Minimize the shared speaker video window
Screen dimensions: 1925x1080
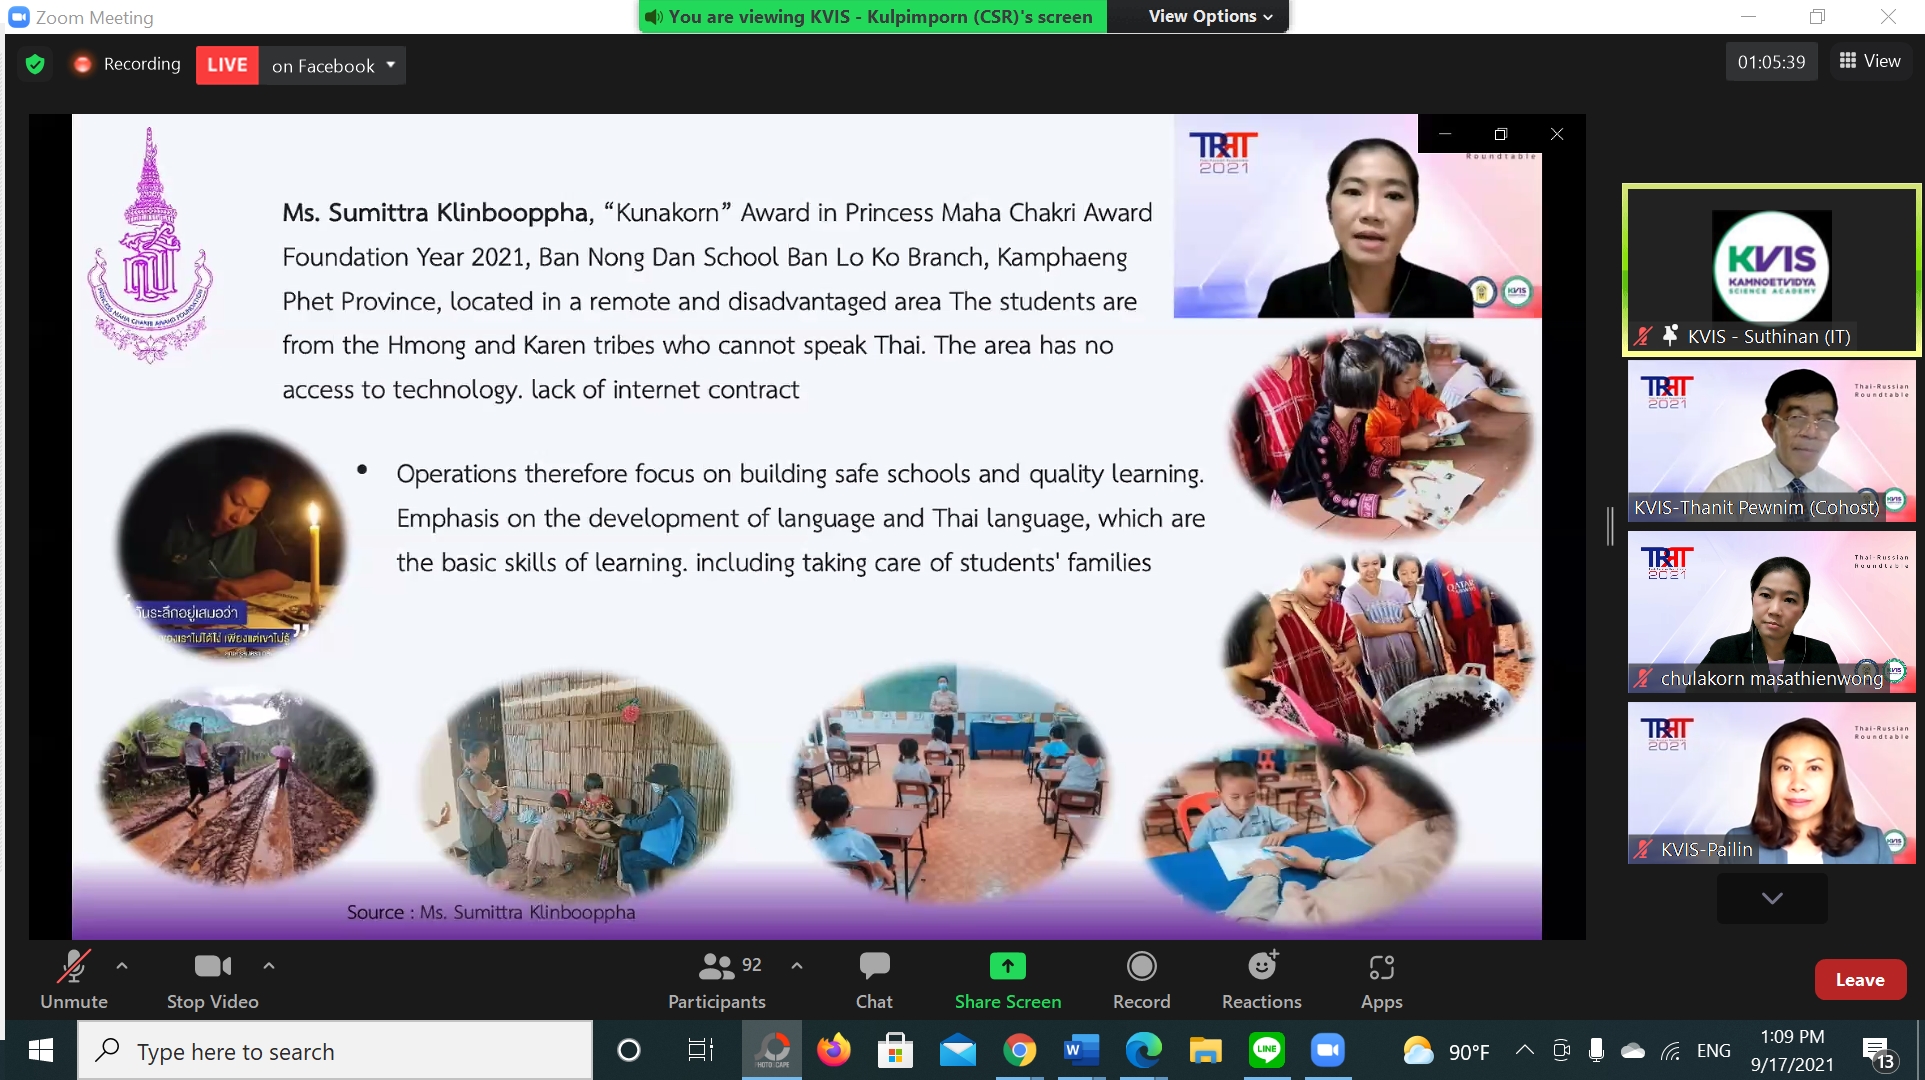[x=1445, y=134]
